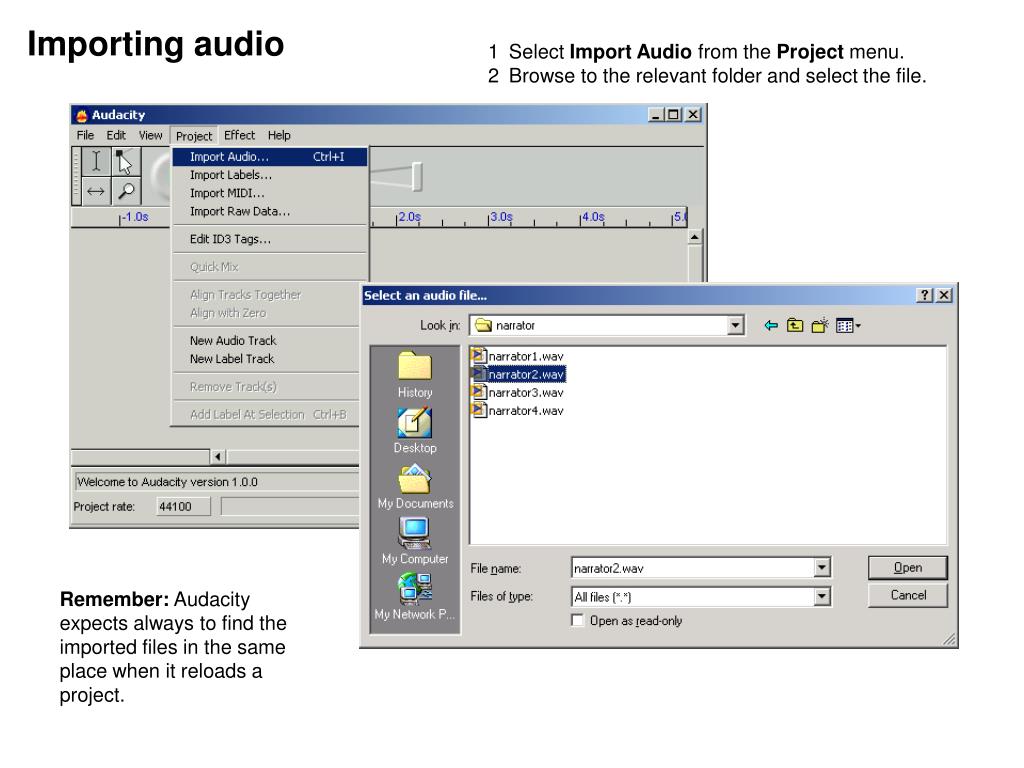Click the 3.0s mark on timeline ruler

click(x=501, y=217)
